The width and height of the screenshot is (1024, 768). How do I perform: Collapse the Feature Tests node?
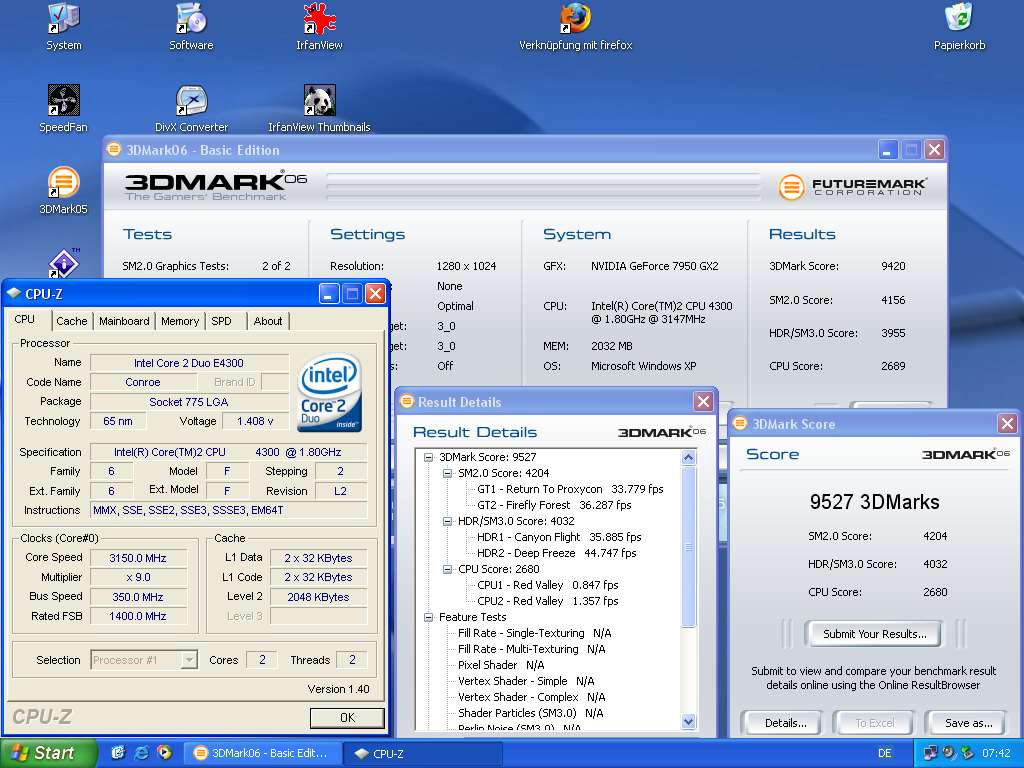428,617
